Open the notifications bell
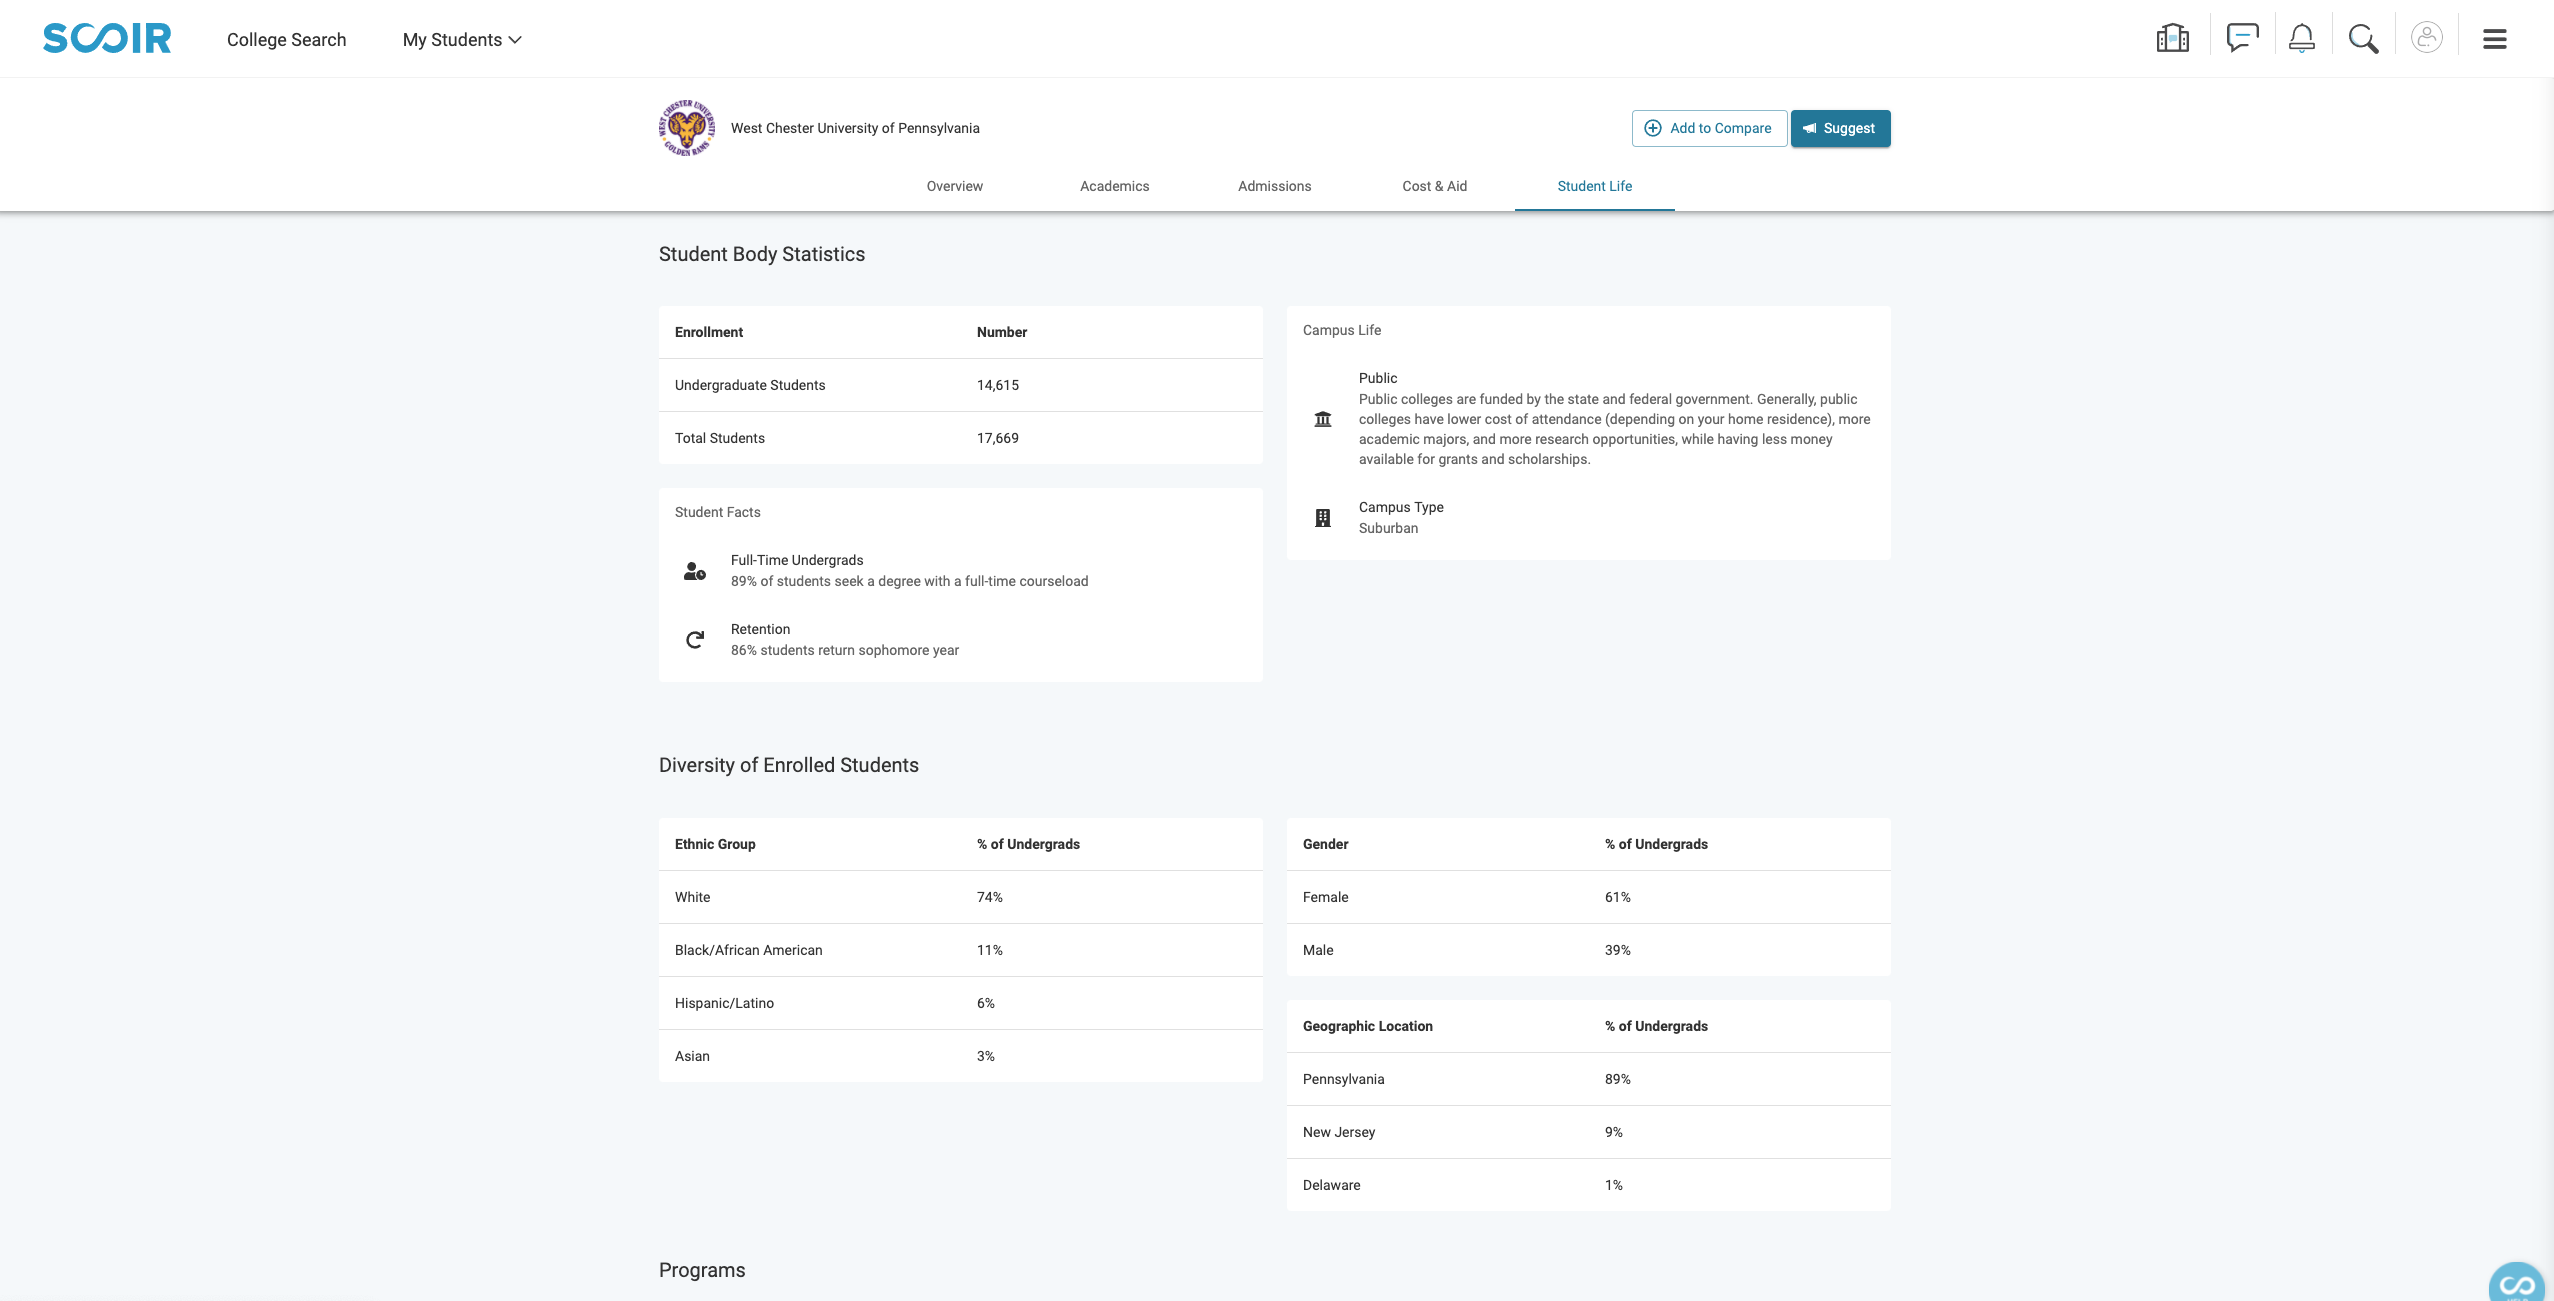The width and height of the screenshot is (2554, 1301). 2301,39
